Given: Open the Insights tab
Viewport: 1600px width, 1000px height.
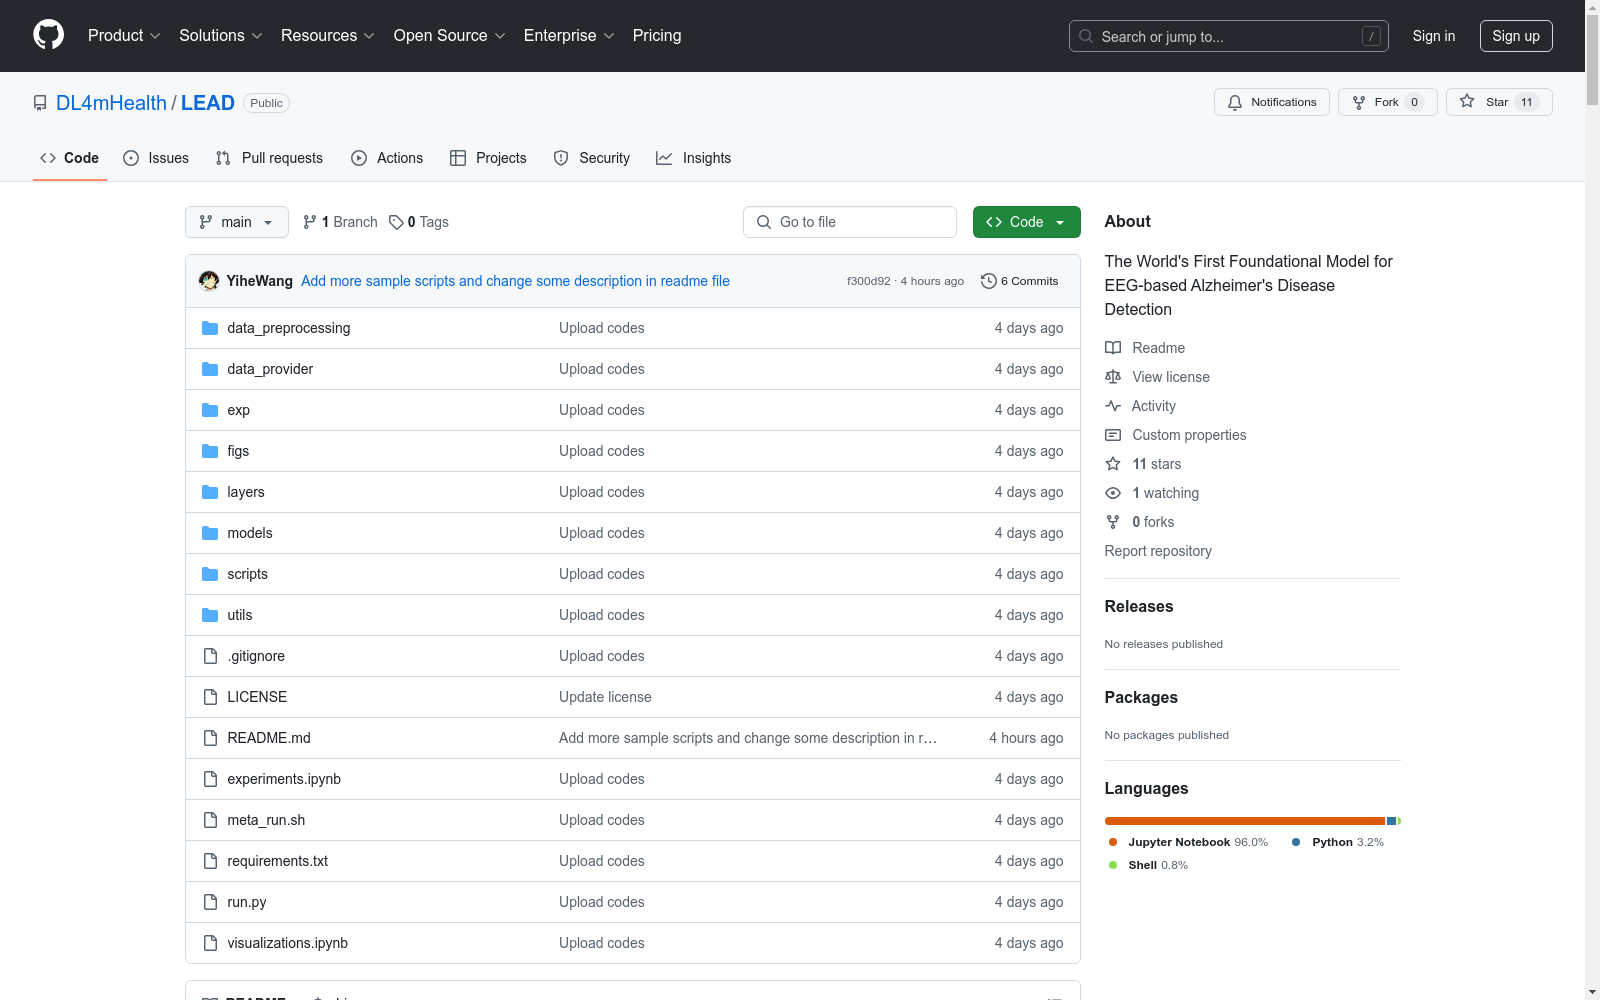Looking at the screenshot, I should 693,158.
